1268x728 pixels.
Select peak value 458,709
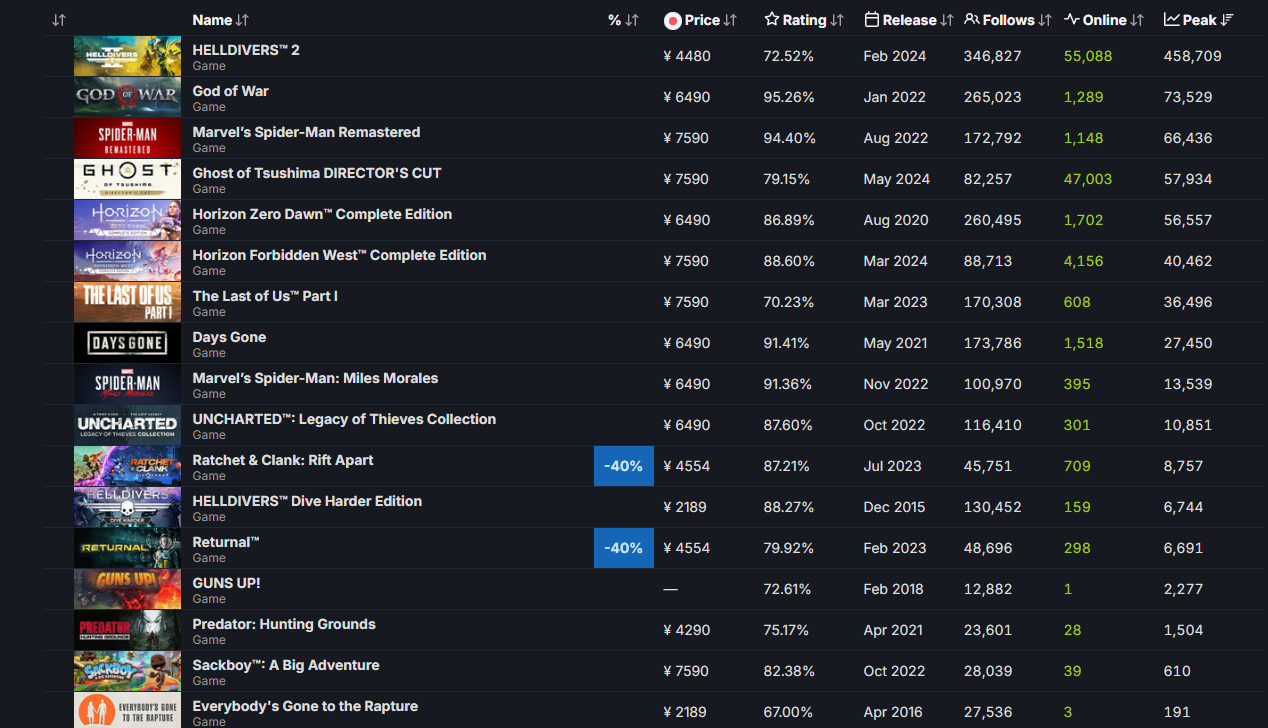coord(1193,56)
